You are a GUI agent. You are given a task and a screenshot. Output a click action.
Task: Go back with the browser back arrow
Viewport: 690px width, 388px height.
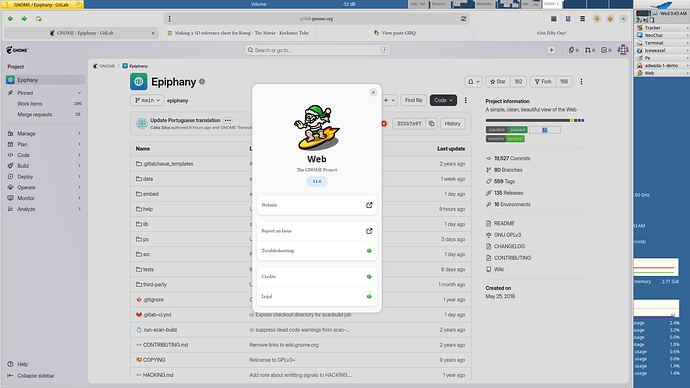coord(10,19)
